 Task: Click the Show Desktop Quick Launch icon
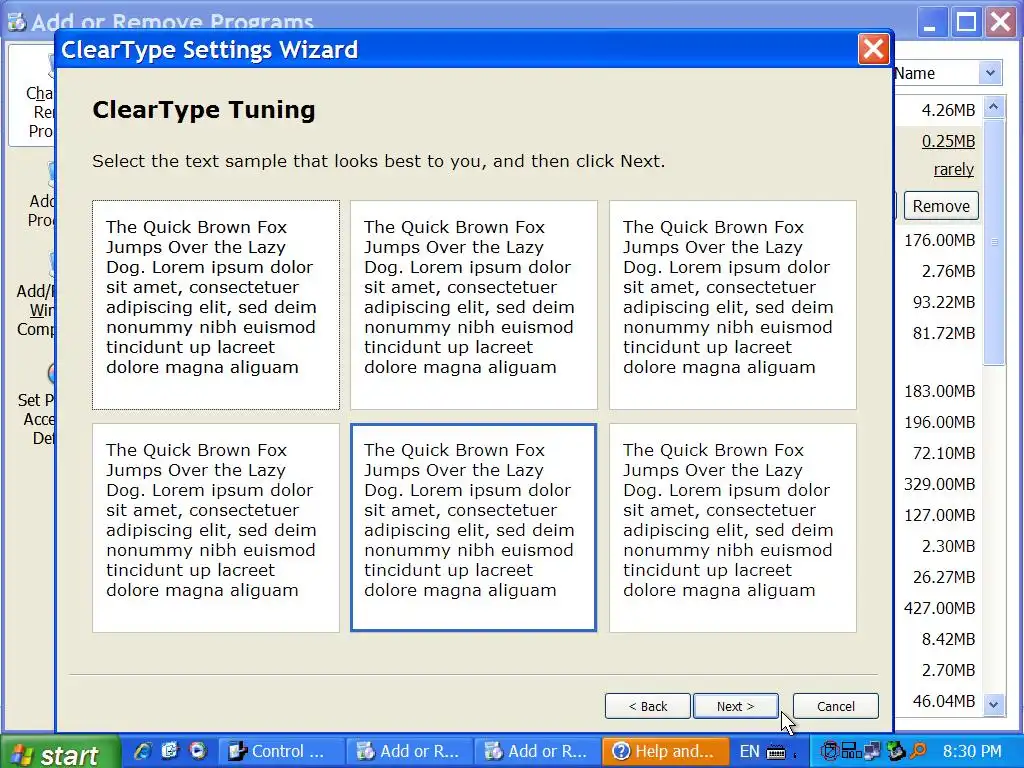point(170,751)
